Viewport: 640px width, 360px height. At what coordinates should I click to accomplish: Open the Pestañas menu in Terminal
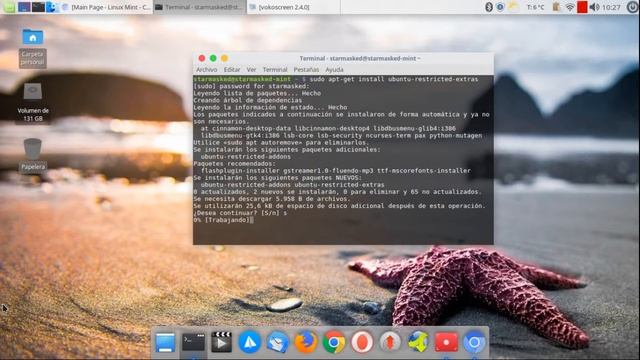pyautogui.click(x=306, y=70)
